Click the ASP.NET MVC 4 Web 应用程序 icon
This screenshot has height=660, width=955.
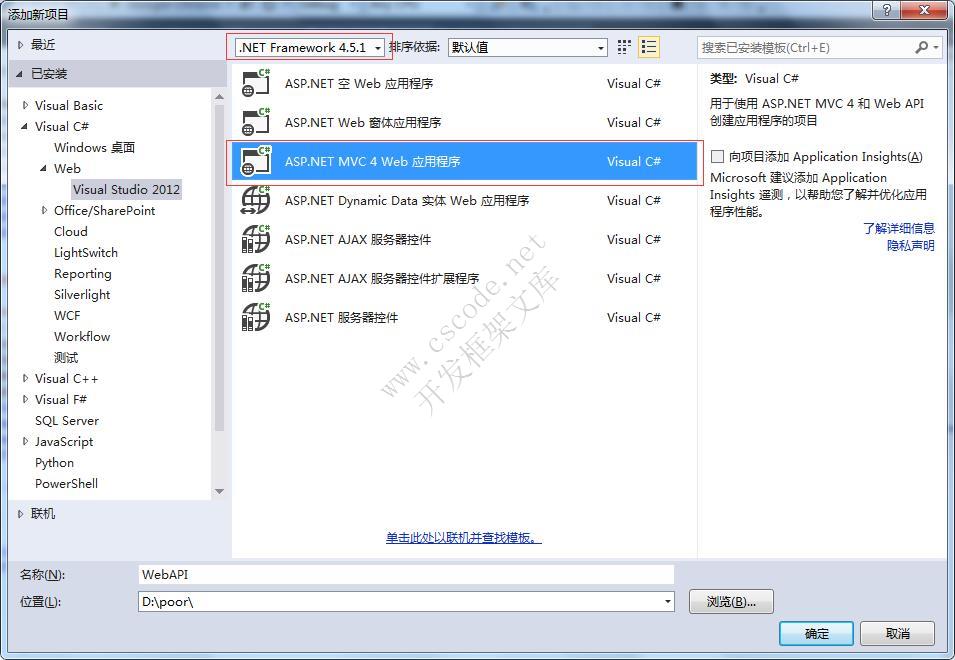click(x=256, y=161)
